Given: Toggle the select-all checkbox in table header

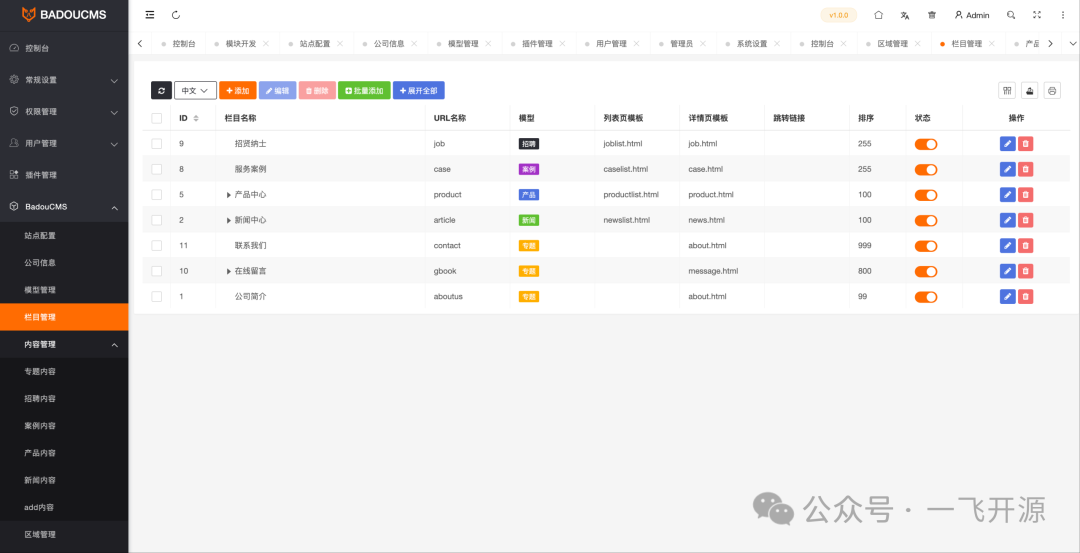Looking at the screenshot, I should coord(156,118).
